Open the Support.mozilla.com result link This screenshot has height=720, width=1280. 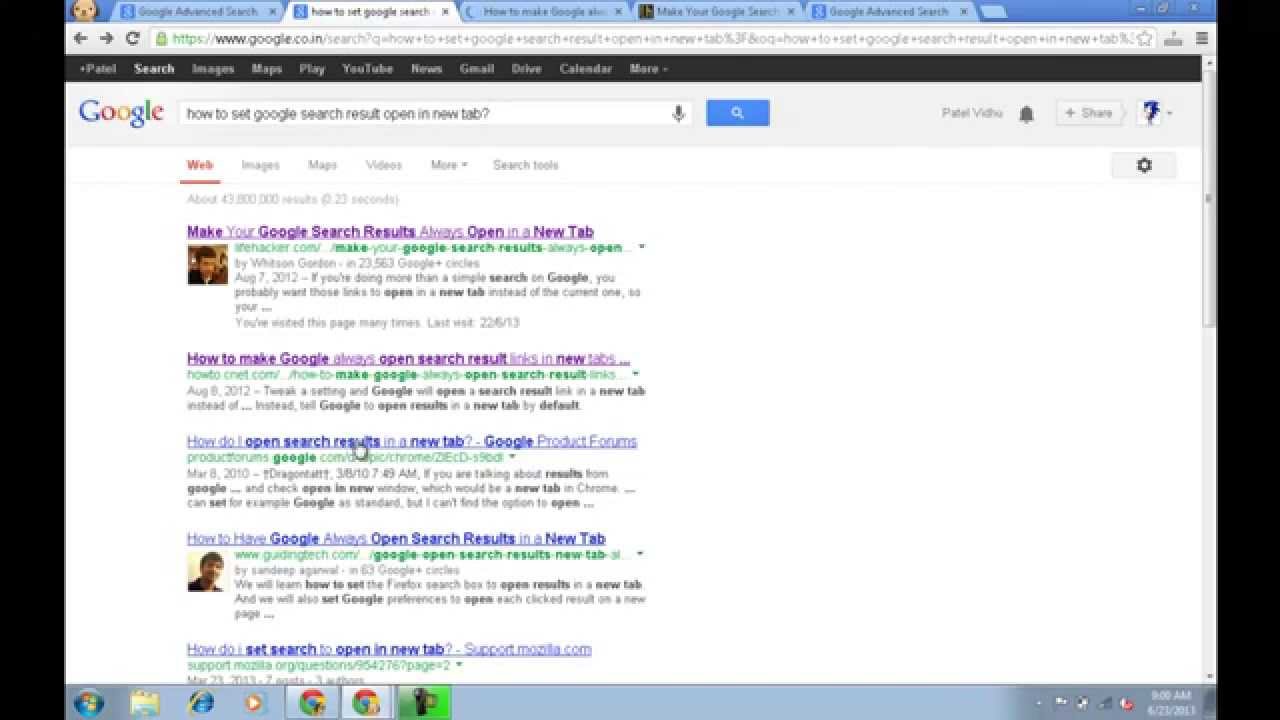389,649
